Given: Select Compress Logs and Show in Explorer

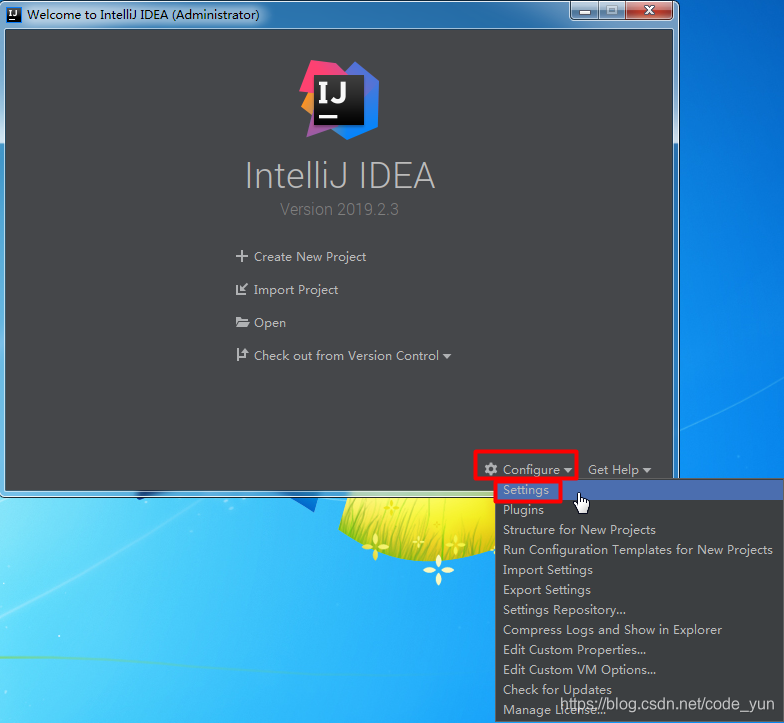Looking at the screenshot, I should coord(639,630).
